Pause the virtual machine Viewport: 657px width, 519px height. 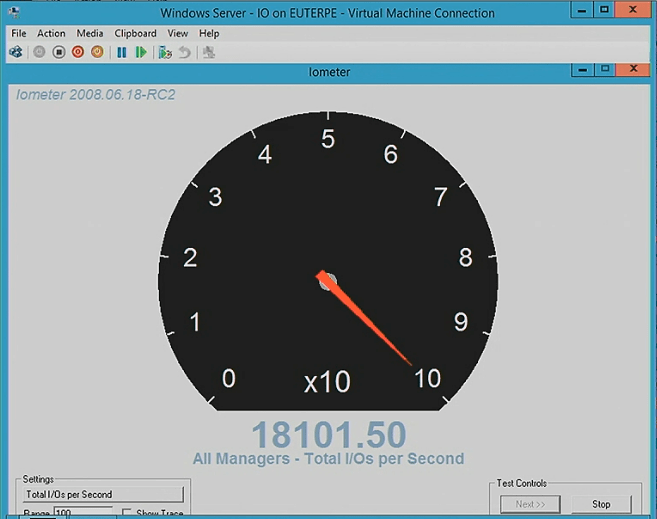122,52
